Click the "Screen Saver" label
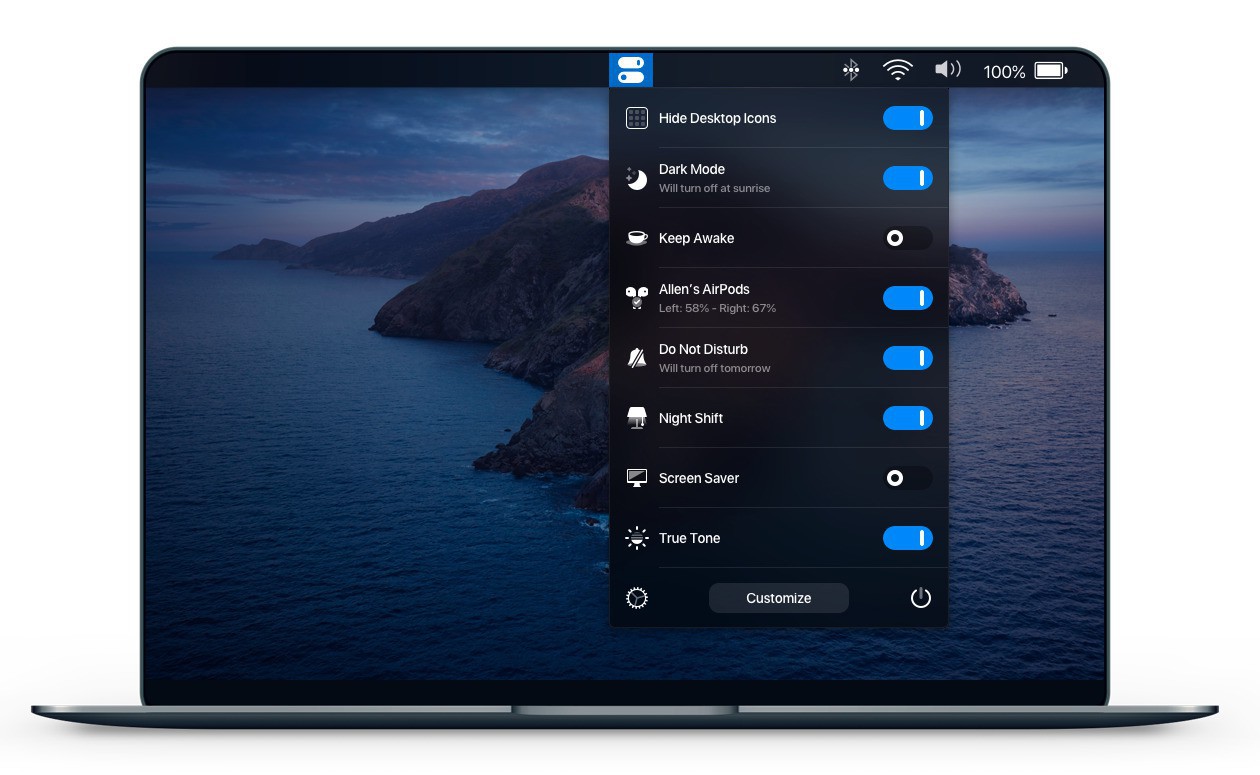This screenshot has width=1260, height=775. (699, 478)
